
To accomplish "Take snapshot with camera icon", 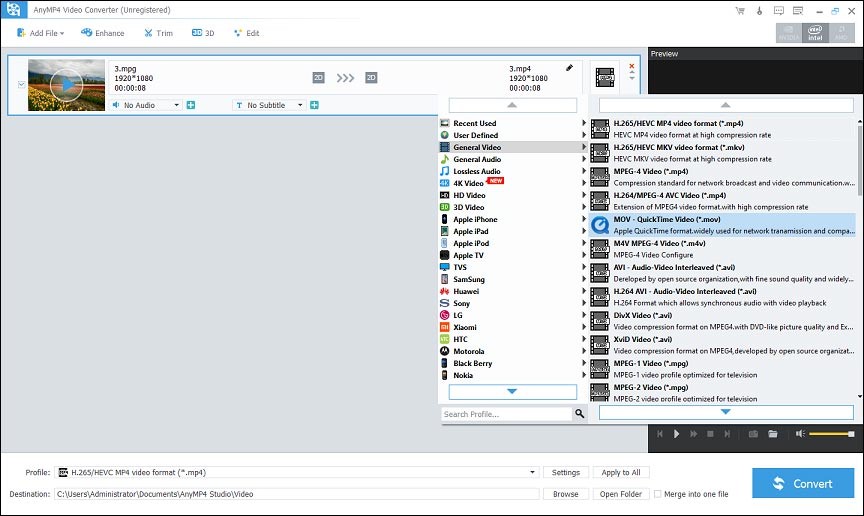I will [x=753, y=434].
